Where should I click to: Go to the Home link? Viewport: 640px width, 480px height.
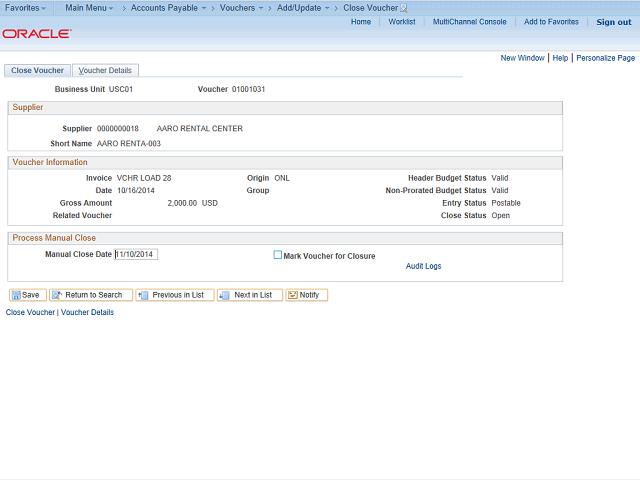(361, 22)
